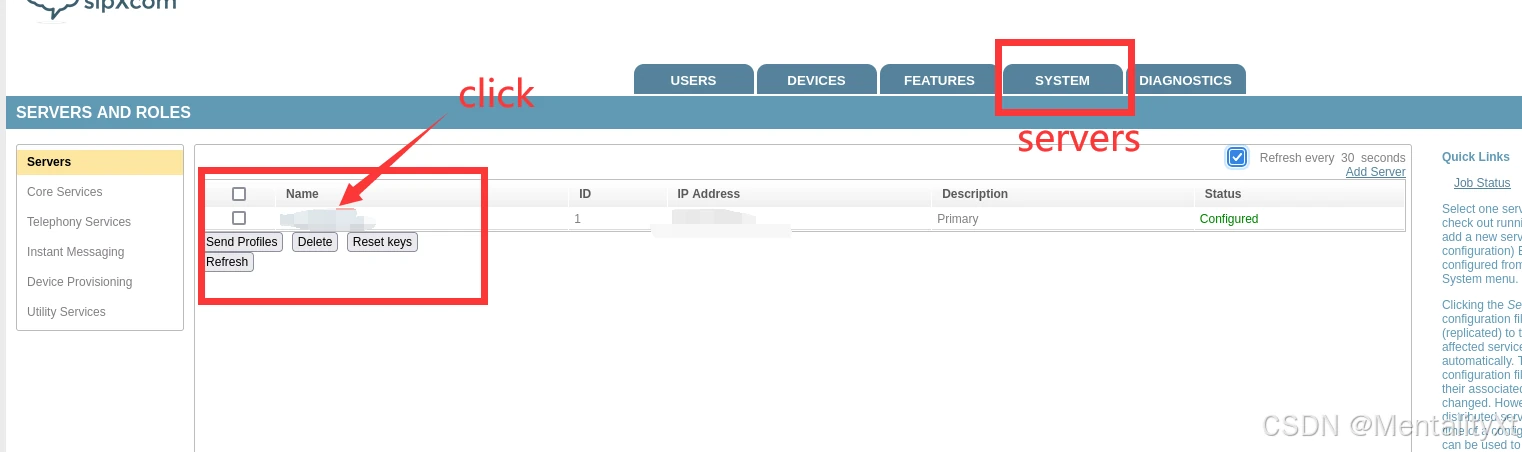Viewport: 1522px width, 452px height.
Task: Click the sipXcom logo icon
Action: pyautogui.click(x=50, y=9)
